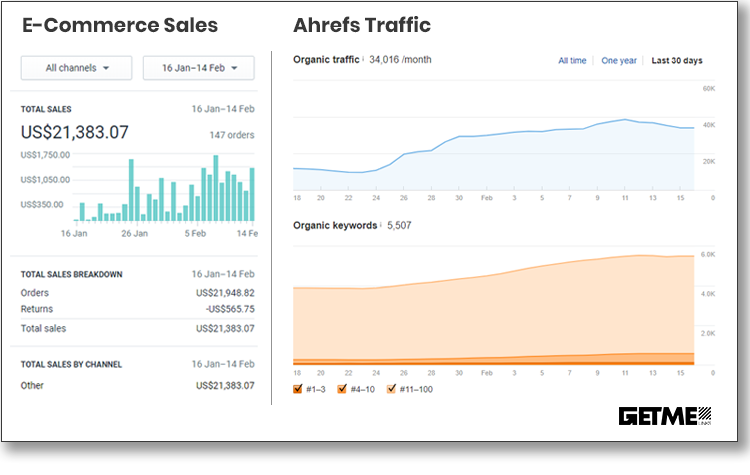Image resolution: width=750 pixels, height=475 pixels.
Task: Click the Ahrefs Traffic heading
Action: 362,25
